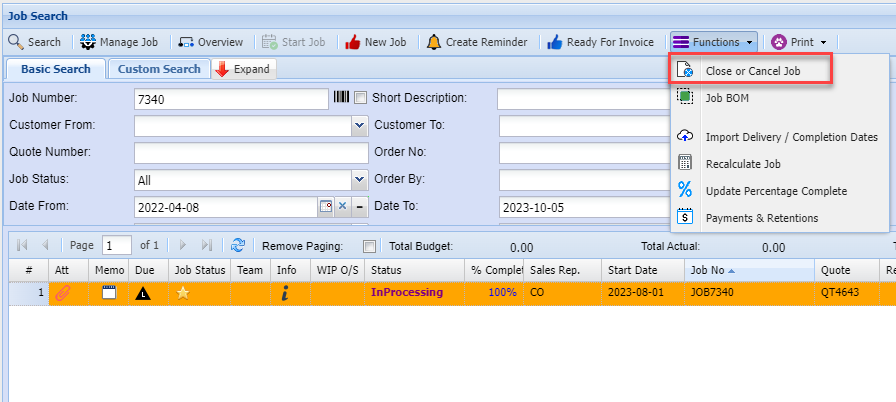The width and height of the screenshot is (896, 402).
Task: Mark job Ready For Invoice
Action: (600, 42)
